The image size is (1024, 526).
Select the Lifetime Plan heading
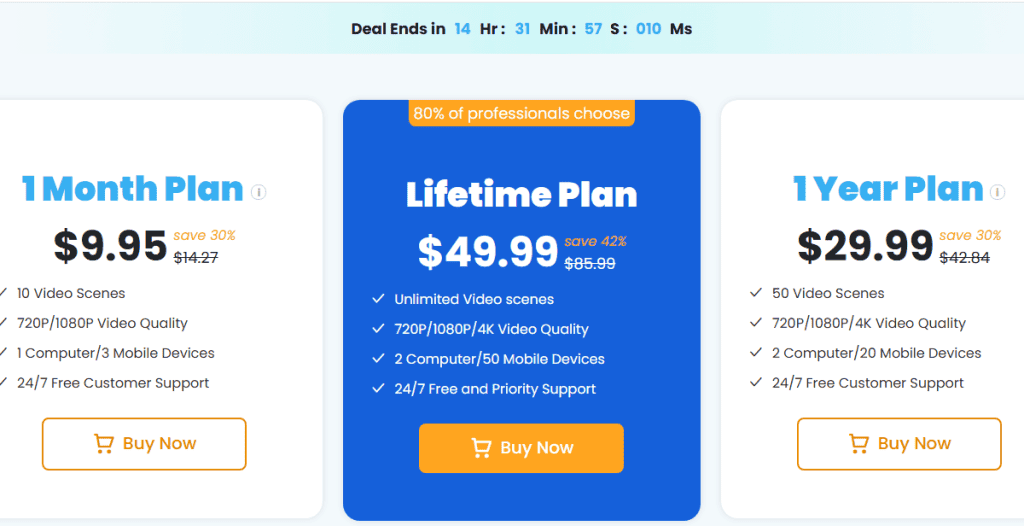coord(521,195)
